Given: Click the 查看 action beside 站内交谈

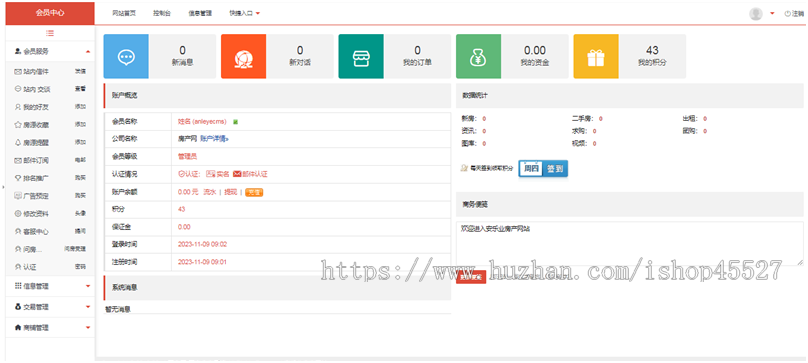Looking at the screenshot, I should 80,89.
